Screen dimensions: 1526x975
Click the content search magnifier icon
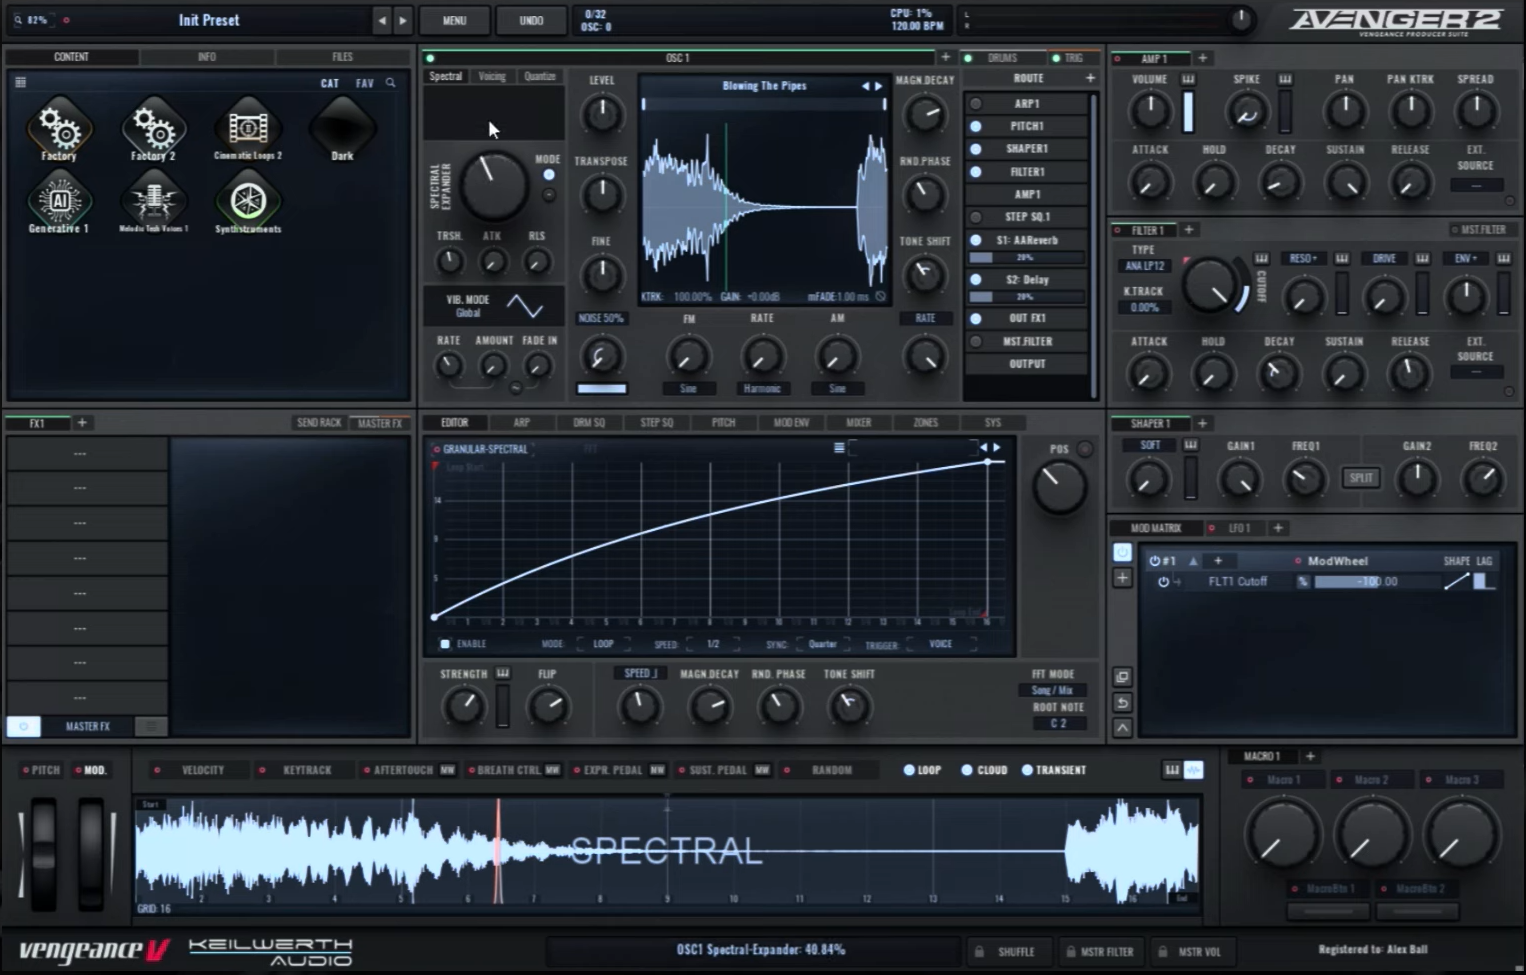click(391, 83)
